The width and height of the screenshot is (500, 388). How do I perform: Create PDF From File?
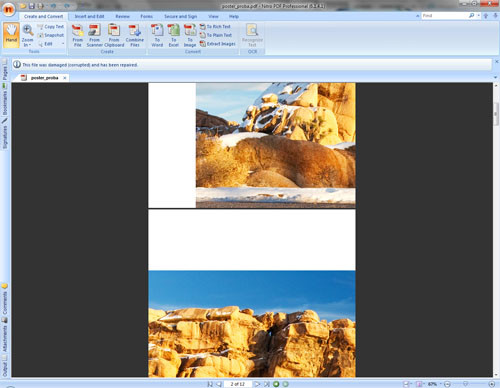(78, 35)
